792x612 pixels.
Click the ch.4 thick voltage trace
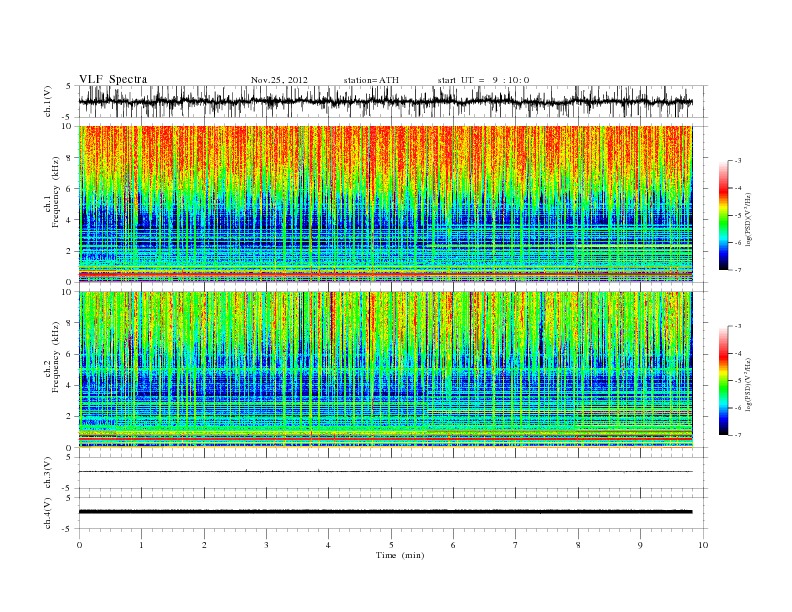pos(385,512)
